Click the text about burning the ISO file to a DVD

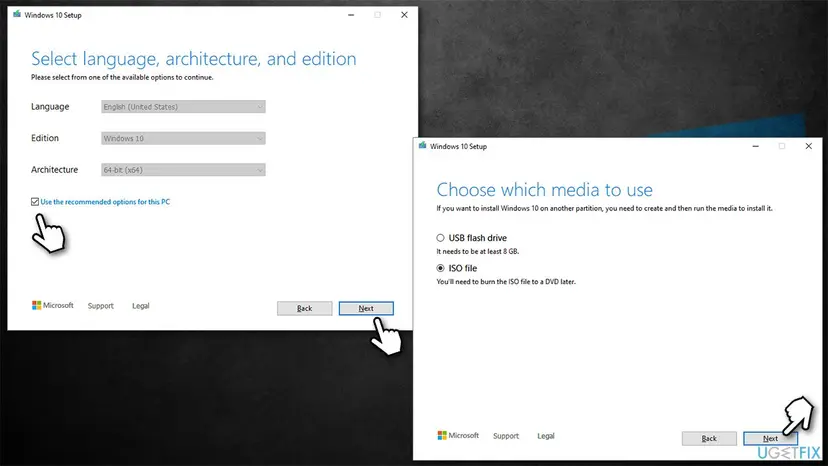click(x=506, y=282)
